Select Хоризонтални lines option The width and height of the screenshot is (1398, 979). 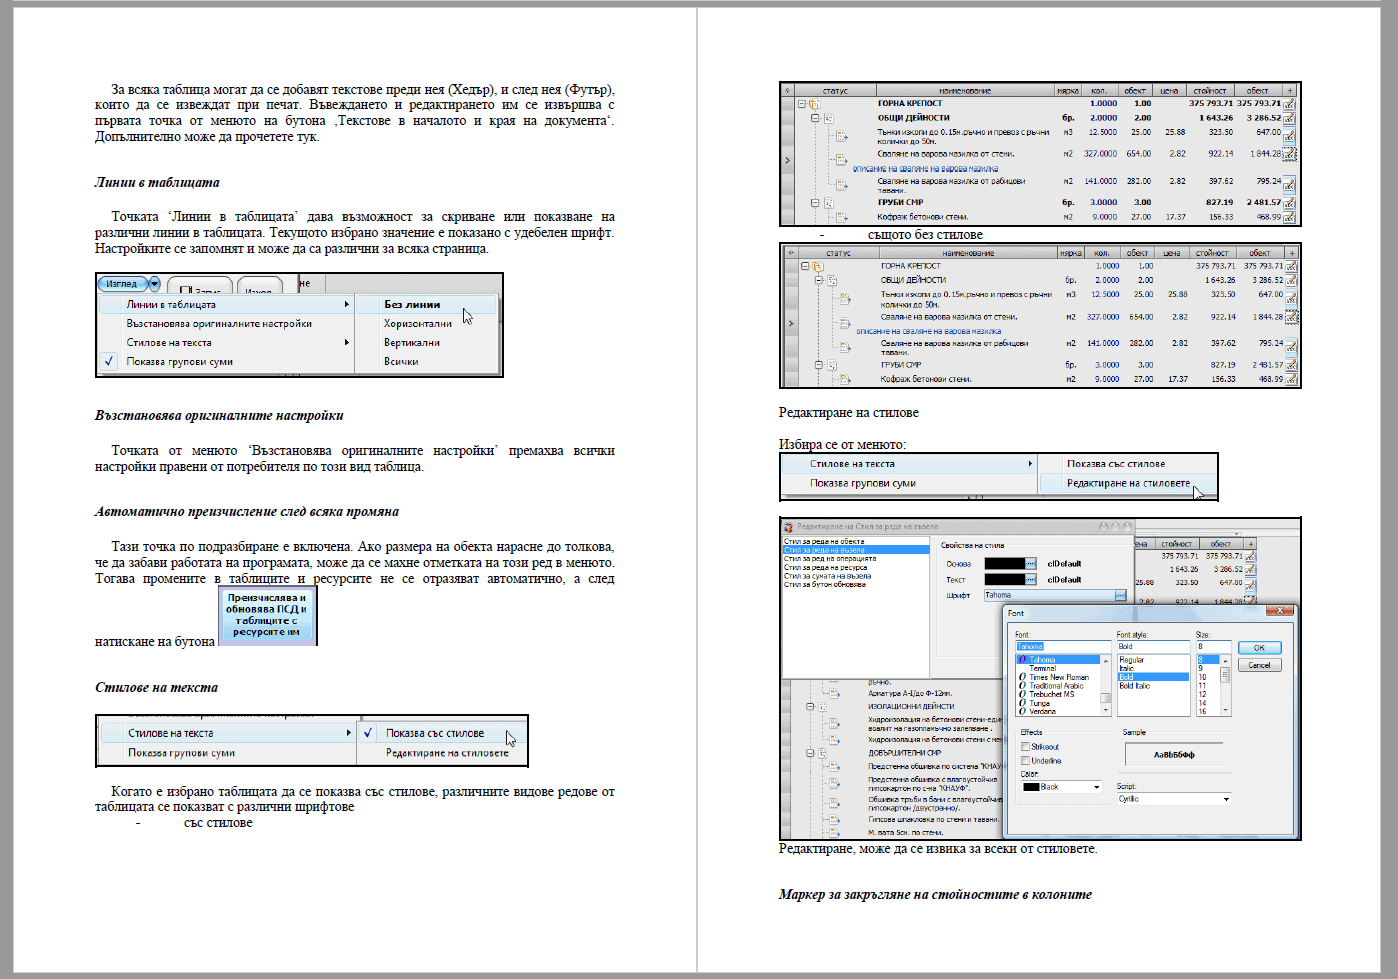coord(427,324)
